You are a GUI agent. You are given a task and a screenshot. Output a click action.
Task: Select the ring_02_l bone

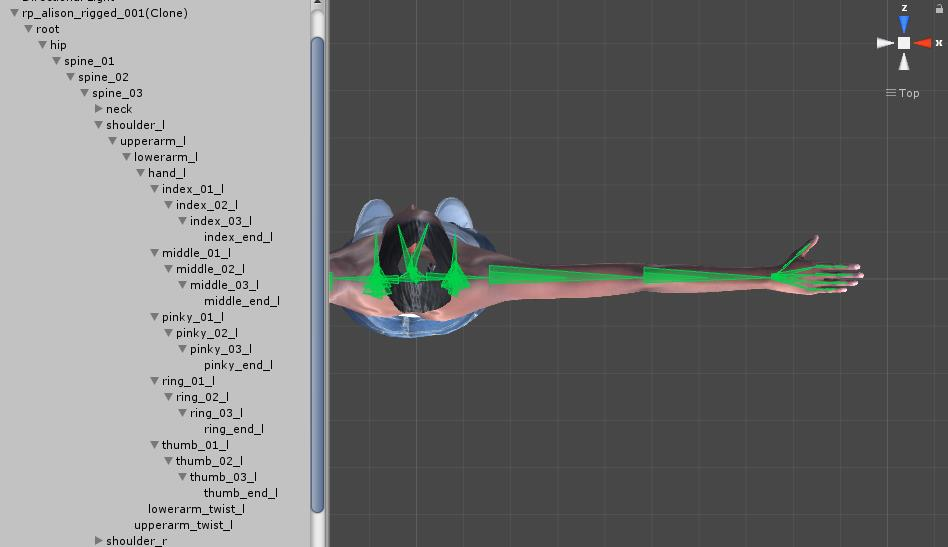(x=202, y=397)
